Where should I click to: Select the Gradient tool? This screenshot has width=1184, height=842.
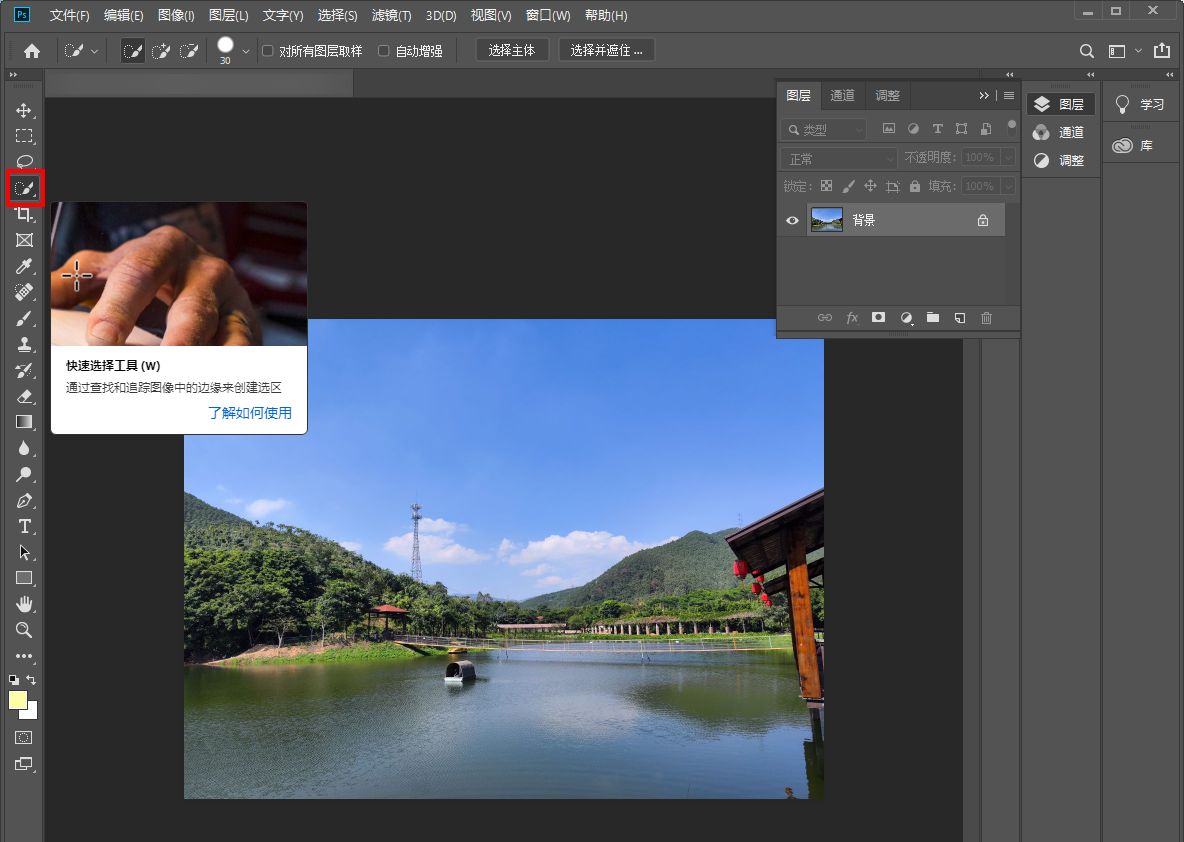(x=24, y=422)
